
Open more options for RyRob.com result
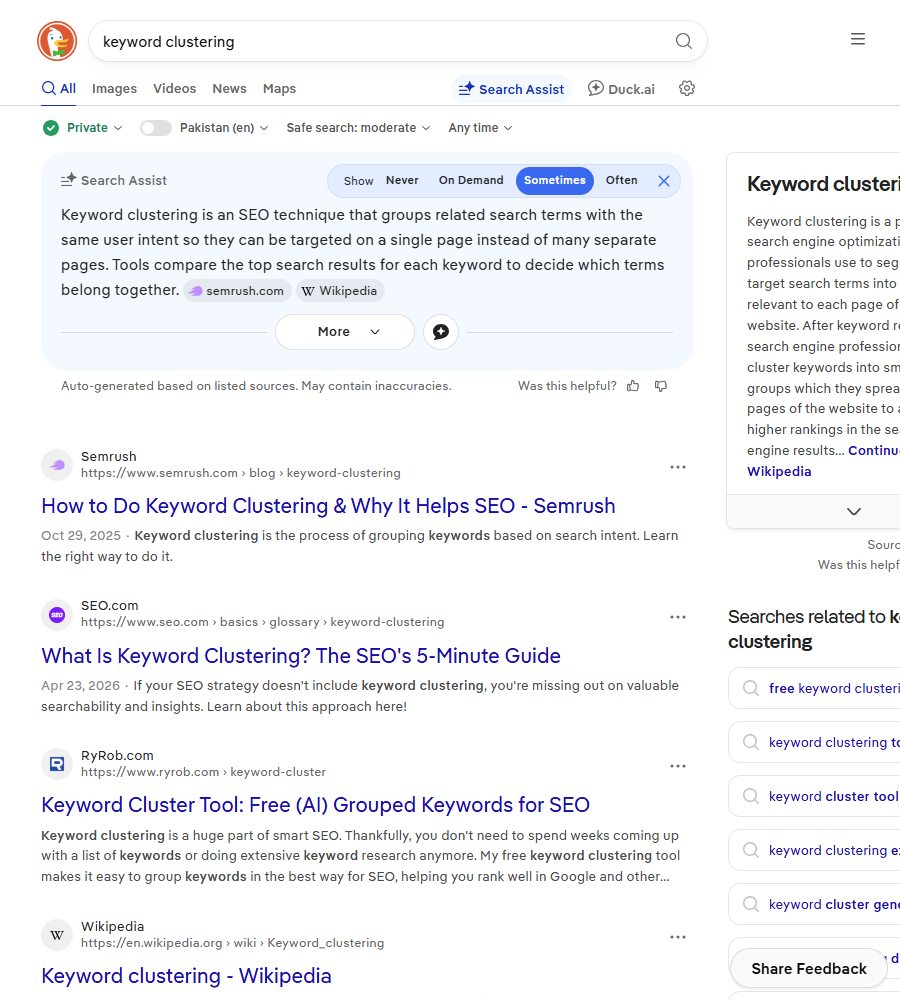[x=678, y=767]
